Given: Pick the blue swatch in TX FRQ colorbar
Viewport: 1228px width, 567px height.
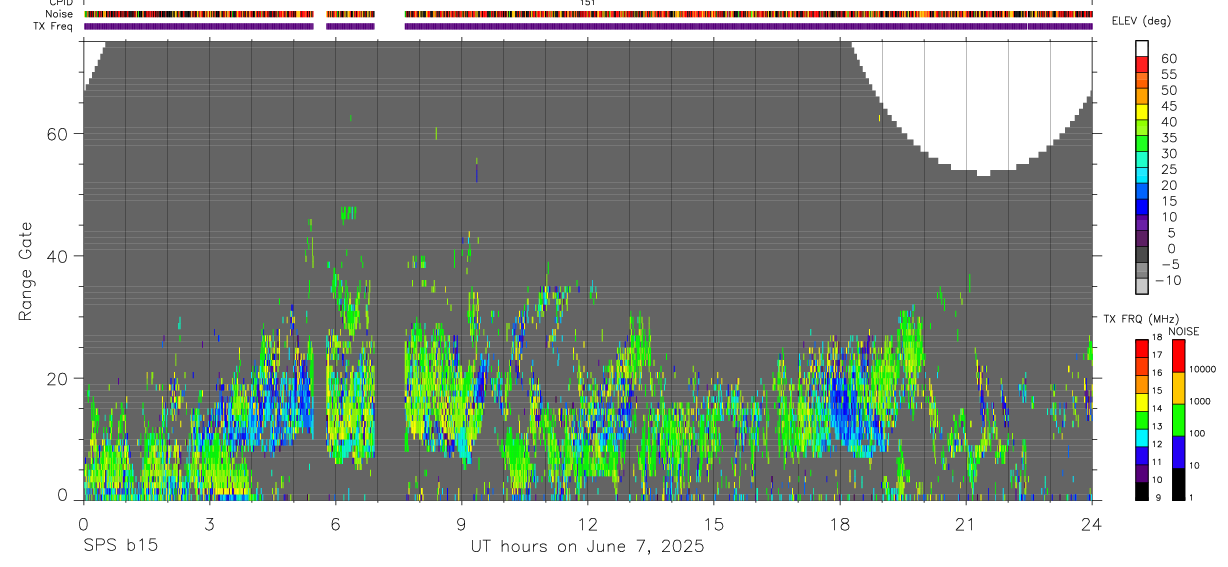Looking at the screenshot, I should (x=1142, y=456).
